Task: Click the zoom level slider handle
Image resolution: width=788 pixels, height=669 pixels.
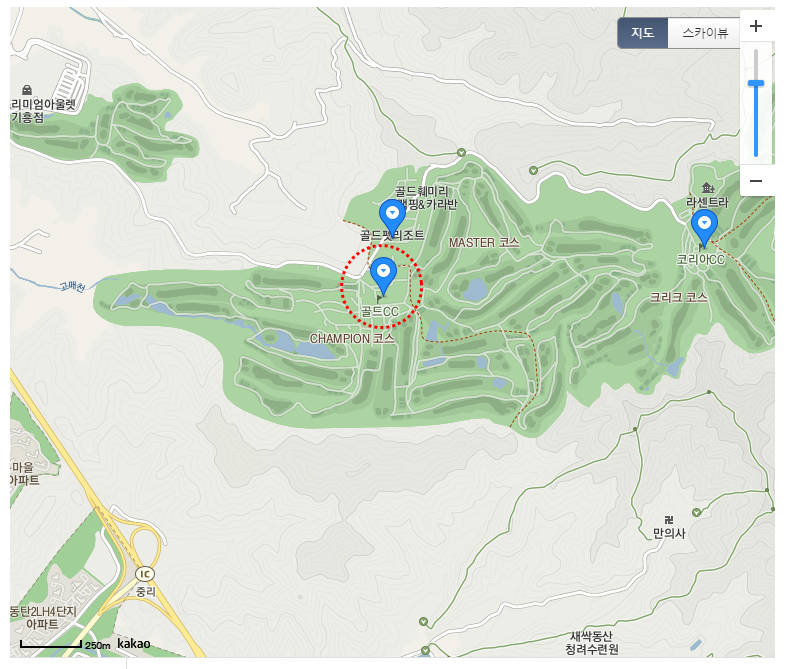Action: click(x=756, y=83)
